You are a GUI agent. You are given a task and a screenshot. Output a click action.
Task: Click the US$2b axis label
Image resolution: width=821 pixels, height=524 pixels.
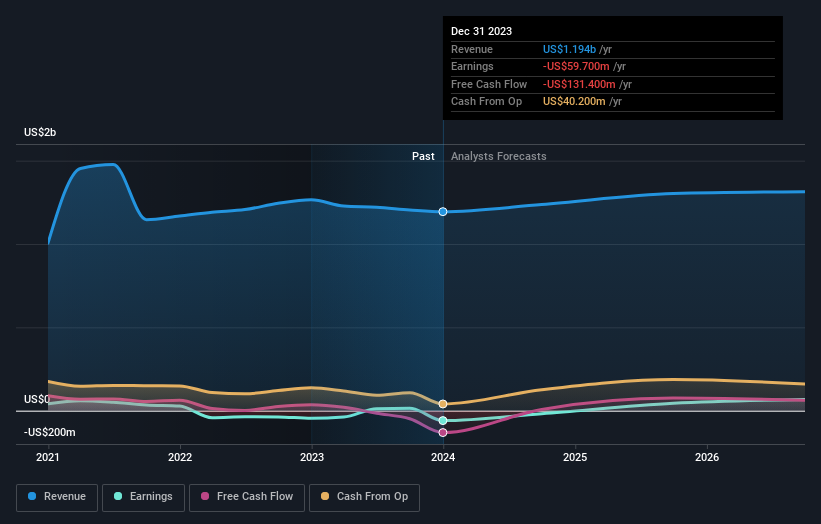click(40, 132)
